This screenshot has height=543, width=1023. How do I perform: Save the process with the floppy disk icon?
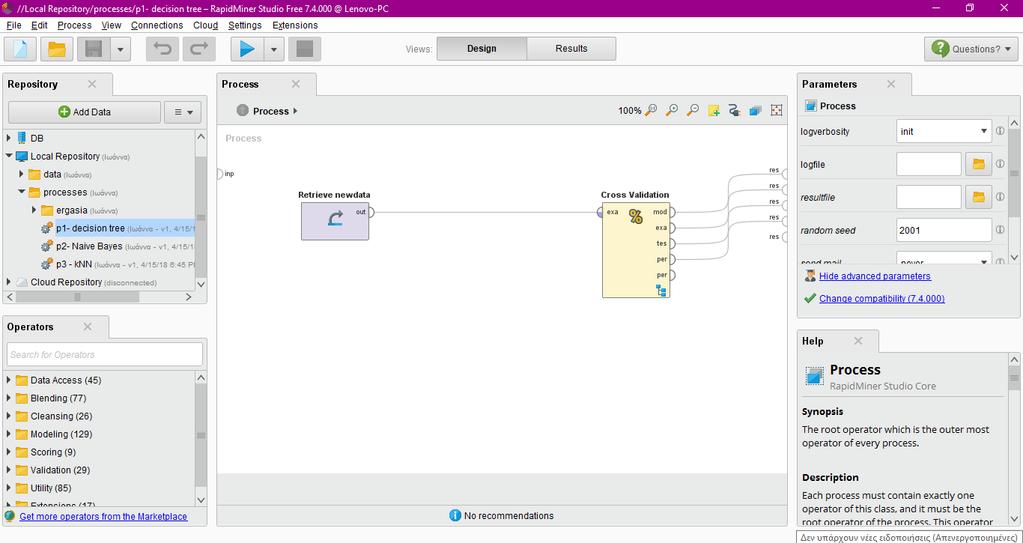point(94,49)
